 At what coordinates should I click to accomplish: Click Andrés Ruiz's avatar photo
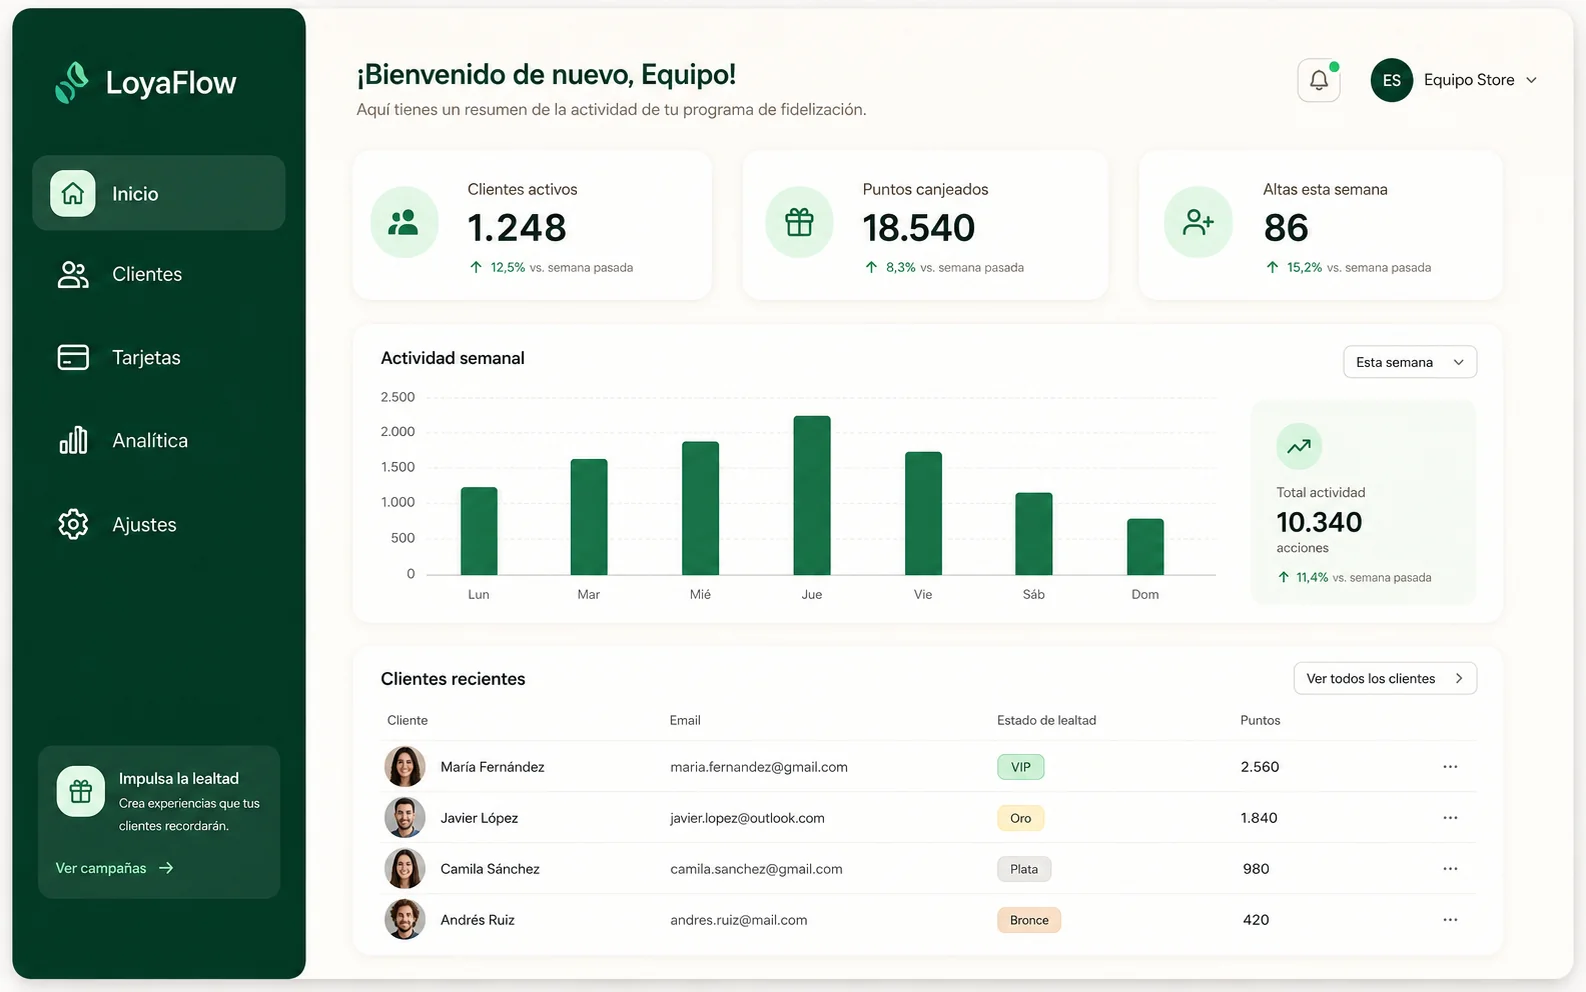pos(405,920)
